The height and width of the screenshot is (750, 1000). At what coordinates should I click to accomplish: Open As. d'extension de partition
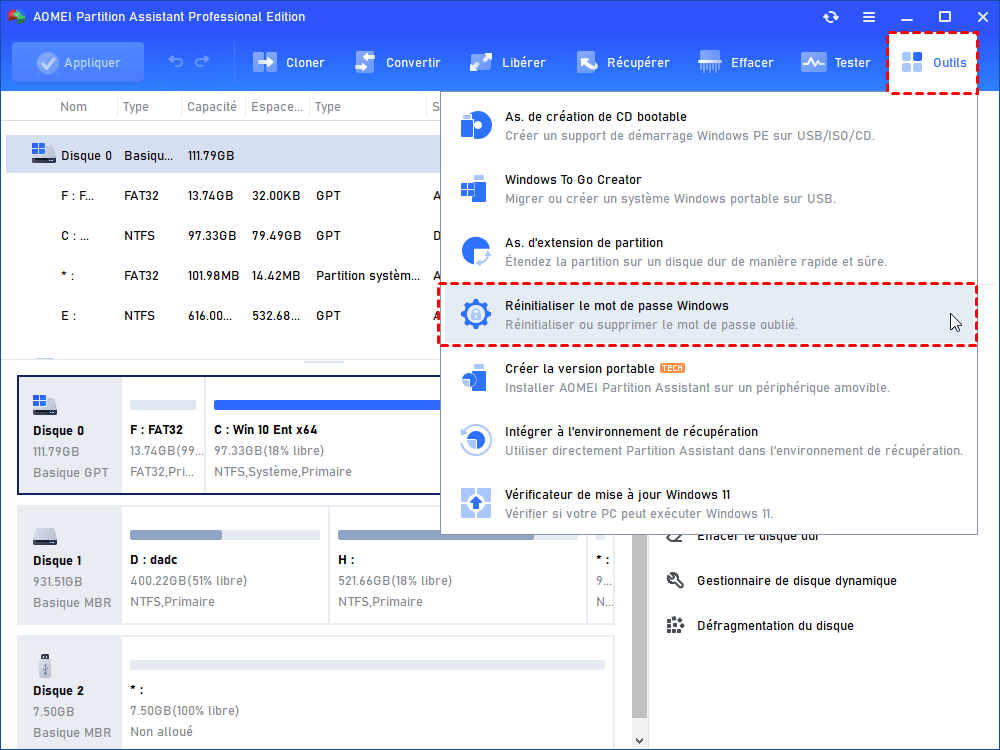point(583,243)
